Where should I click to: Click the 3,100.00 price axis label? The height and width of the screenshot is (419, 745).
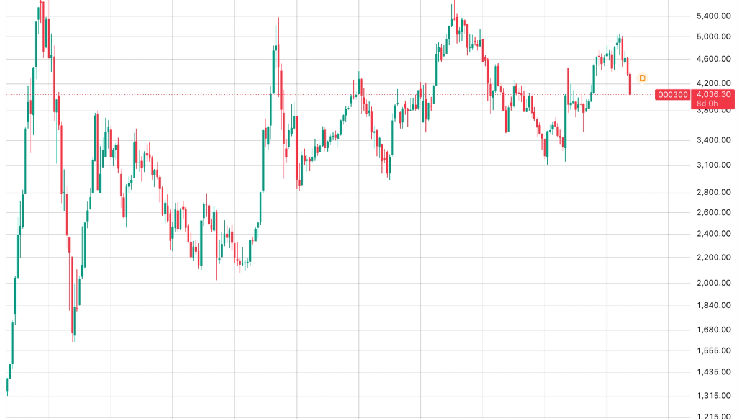tap(713, 165)
